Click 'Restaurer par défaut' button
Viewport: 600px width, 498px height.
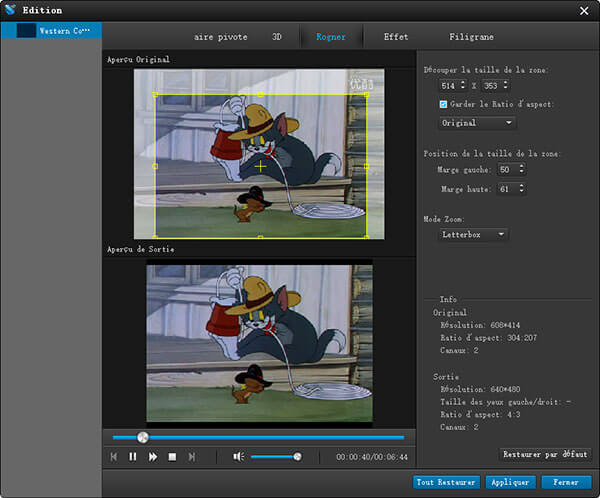coord(545,454)
